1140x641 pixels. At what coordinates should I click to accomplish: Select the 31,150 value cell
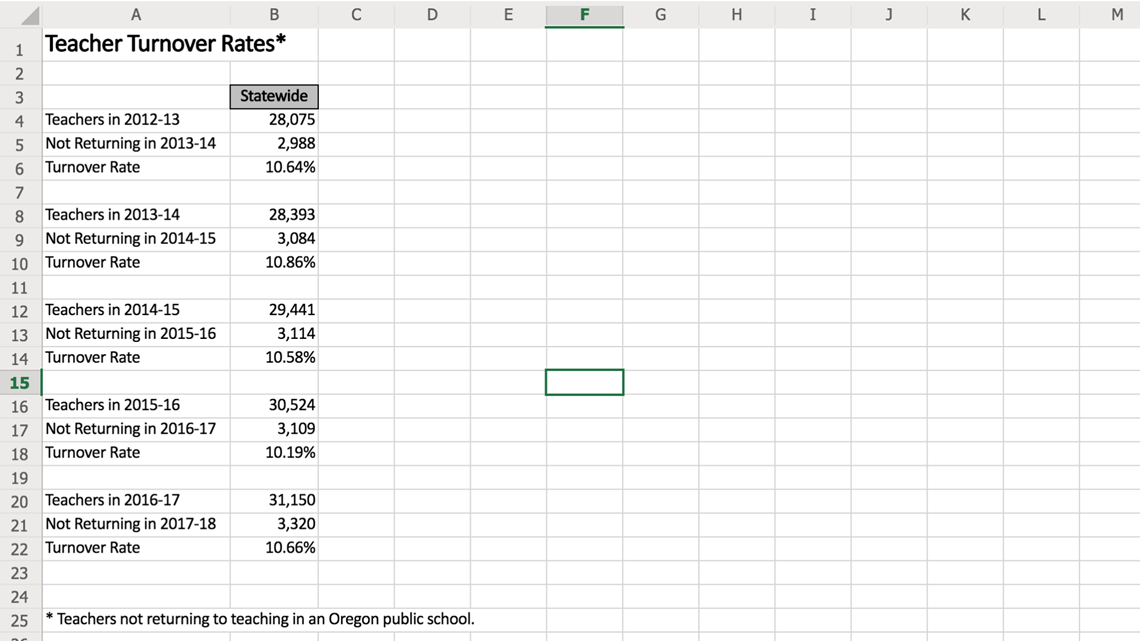(274, 501)
